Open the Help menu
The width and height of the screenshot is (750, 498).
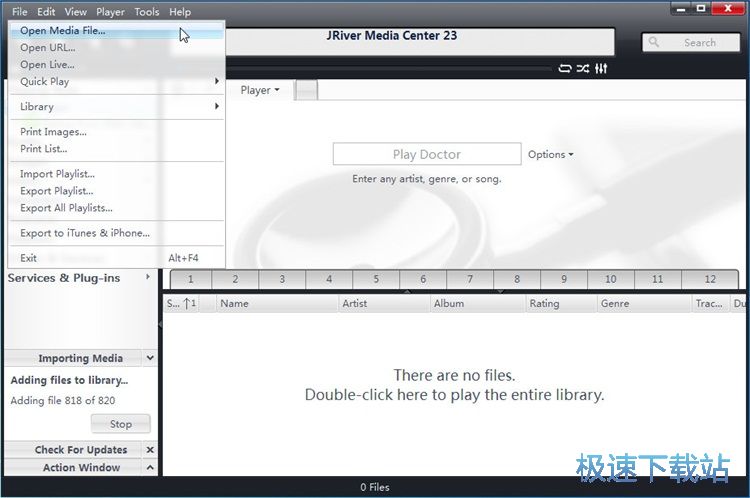coord(180,11)
